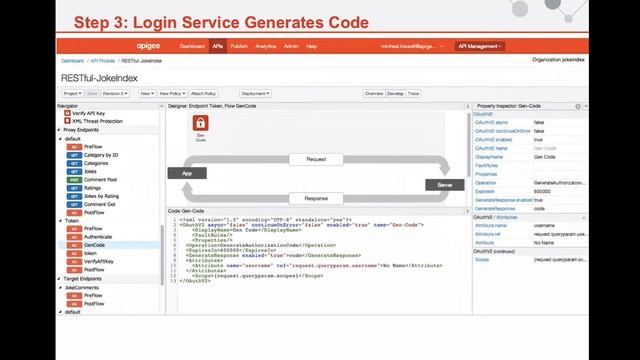Click the All badge beside Authenticate
Image resolution: width=640 pixels, height=360 pixels.
coord(74,237)
